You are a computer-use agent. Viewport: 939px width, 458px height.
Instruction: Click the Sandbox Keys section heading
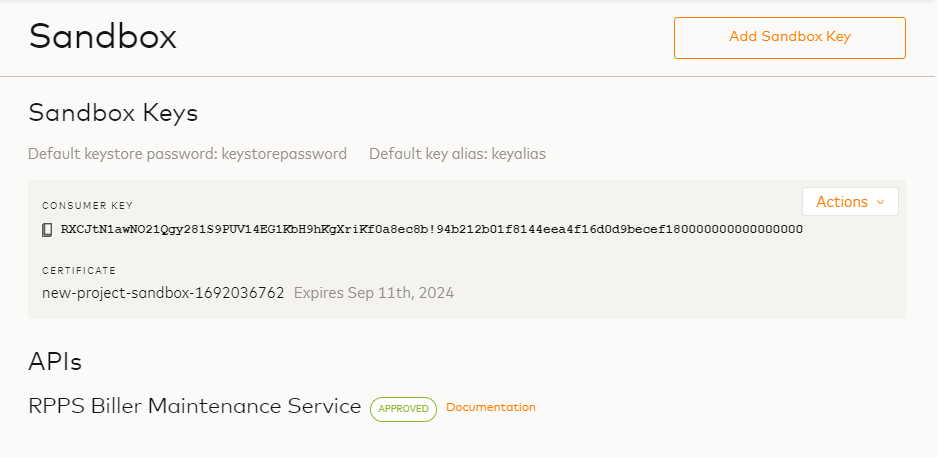tap(113, 113)
